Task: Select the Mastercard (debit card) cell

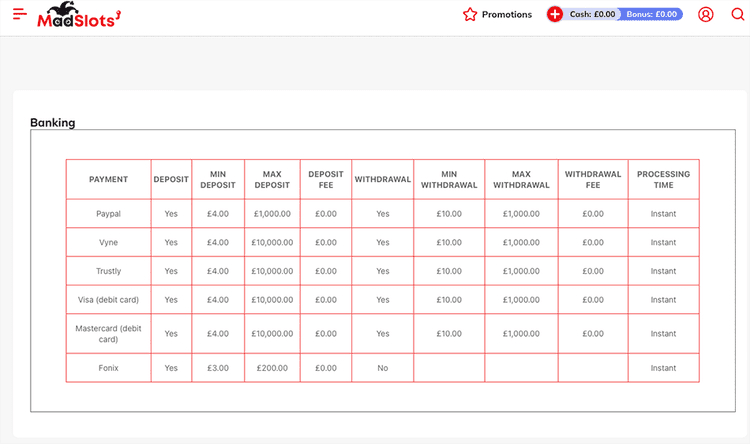Action: point(109,334)
